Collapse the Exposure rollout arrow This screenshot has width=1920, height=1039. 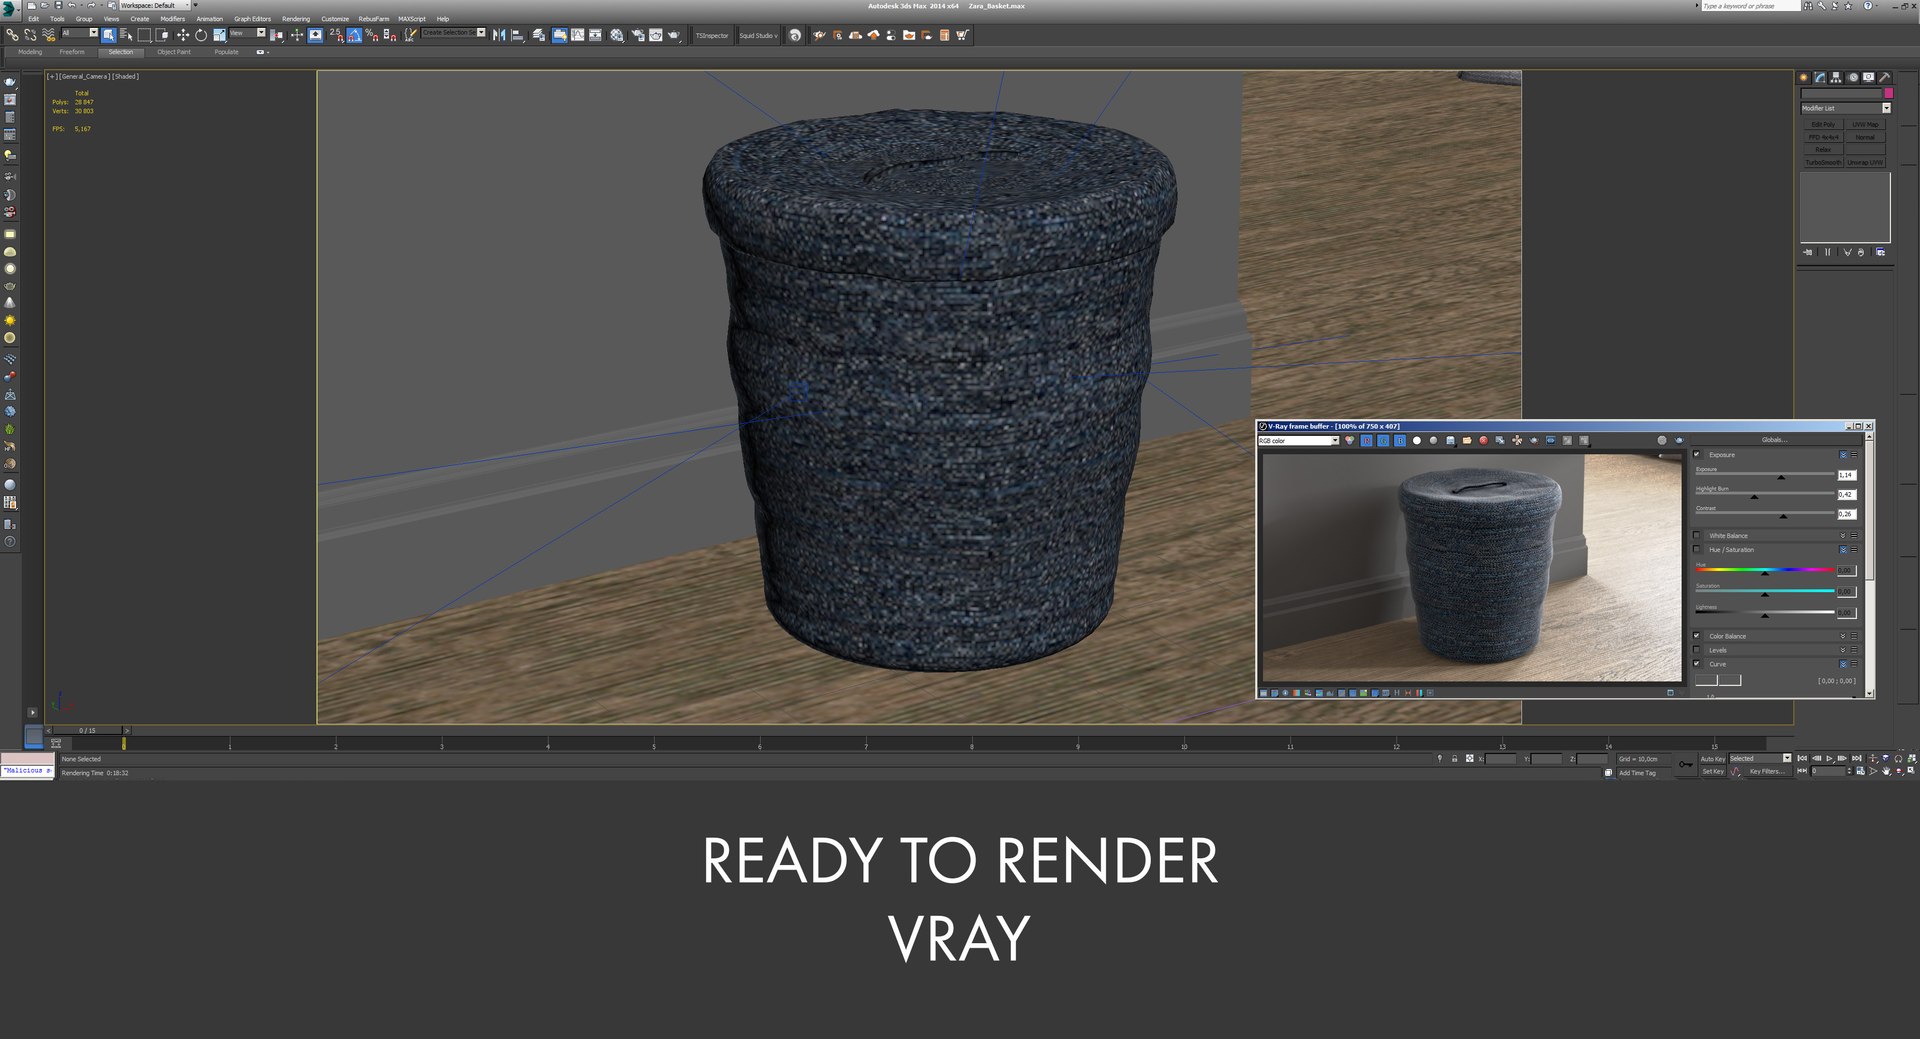pos(1844,455)
